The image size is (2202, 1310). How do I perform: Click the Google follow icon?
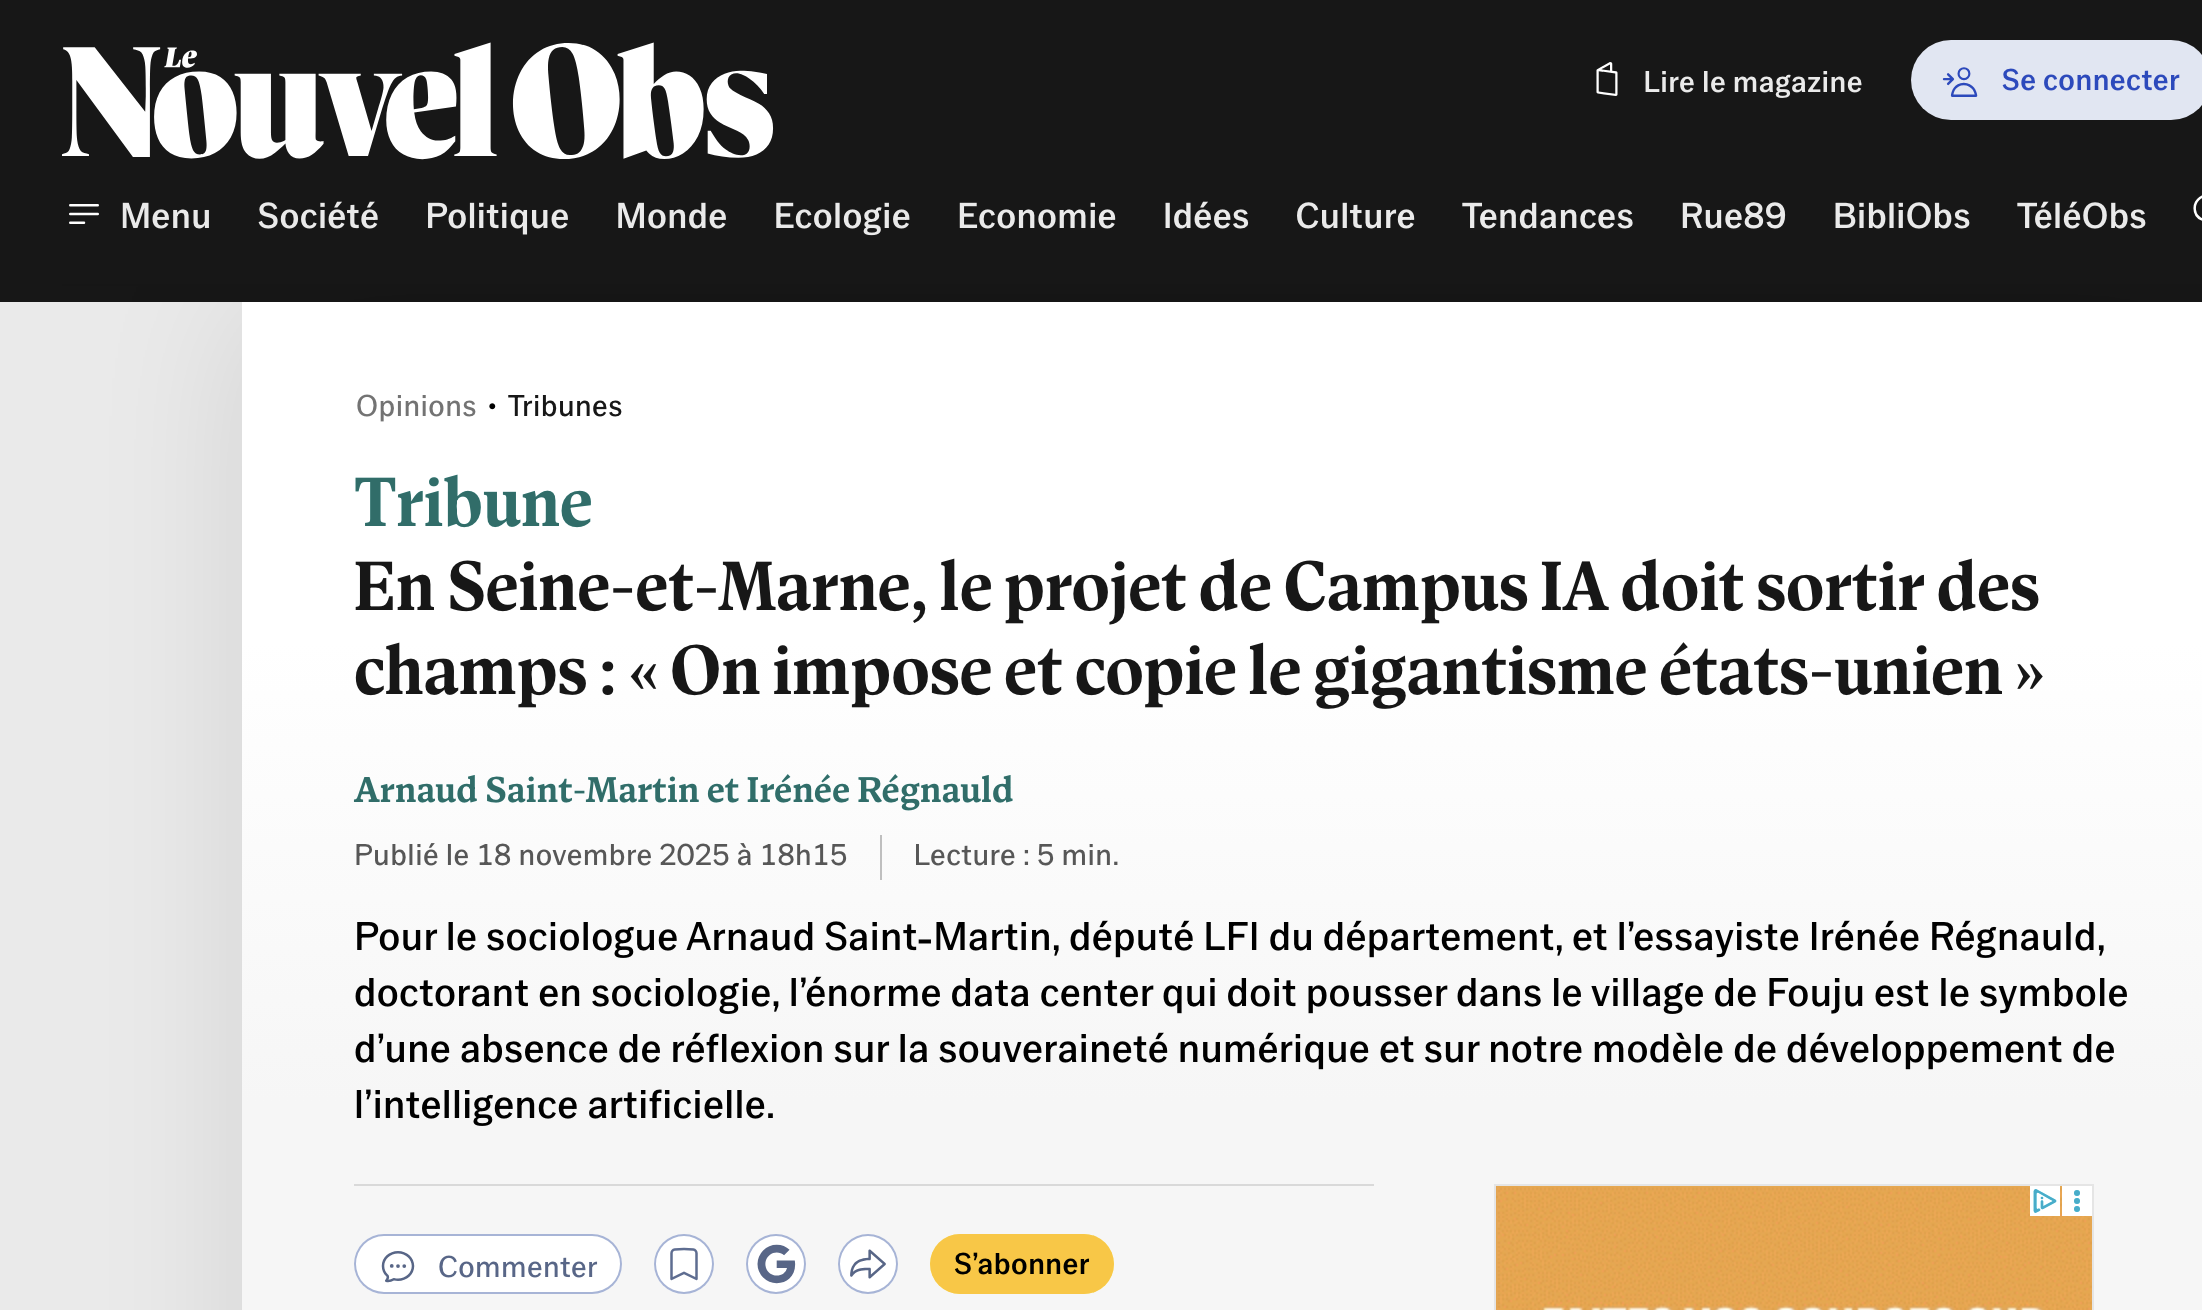[776, 1264]
